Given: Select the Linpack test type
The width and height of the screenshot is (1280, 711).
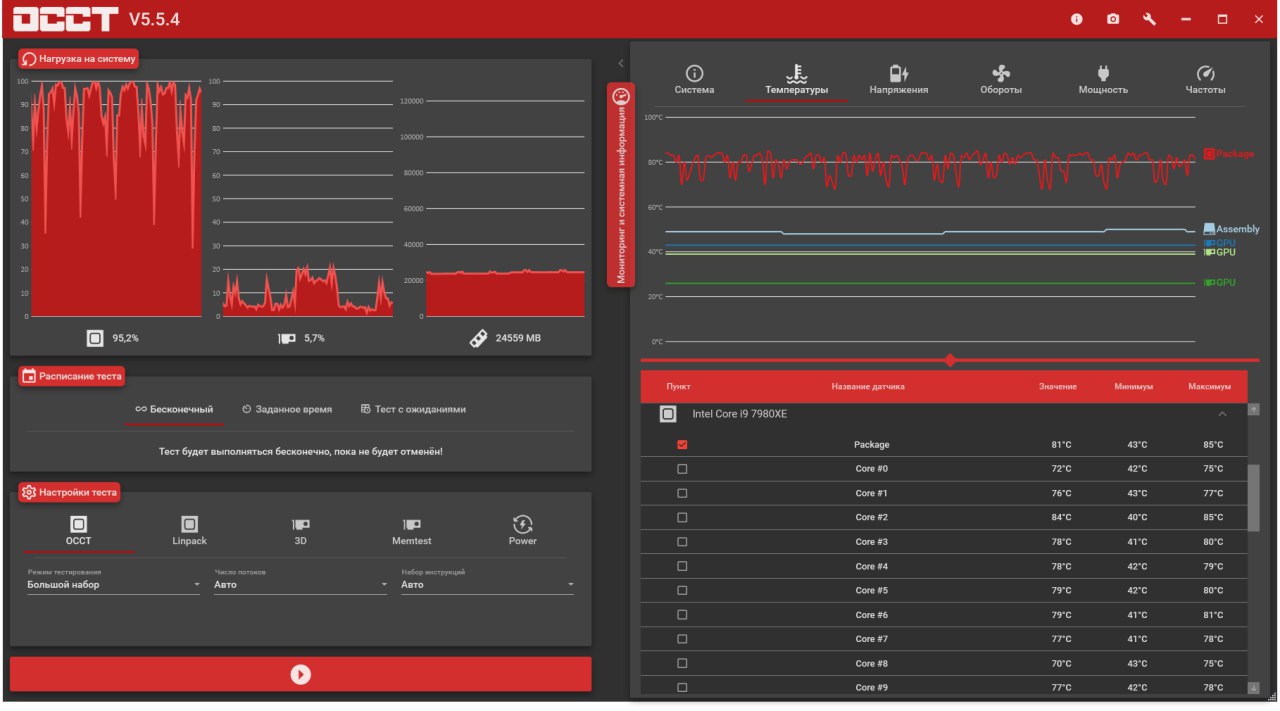Looking at the screenshot, I should pos(189,531).
